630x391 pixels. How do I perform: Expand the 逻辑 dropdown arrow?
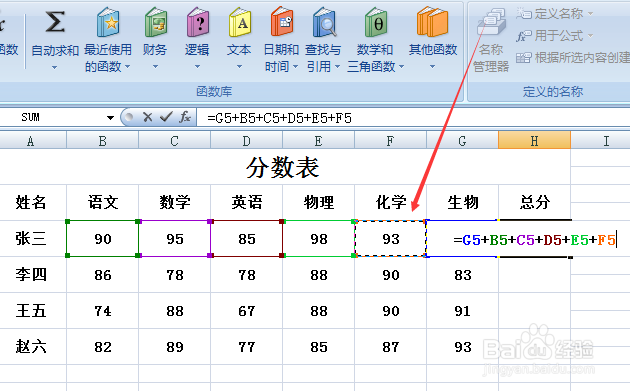[x=197, y=67]
